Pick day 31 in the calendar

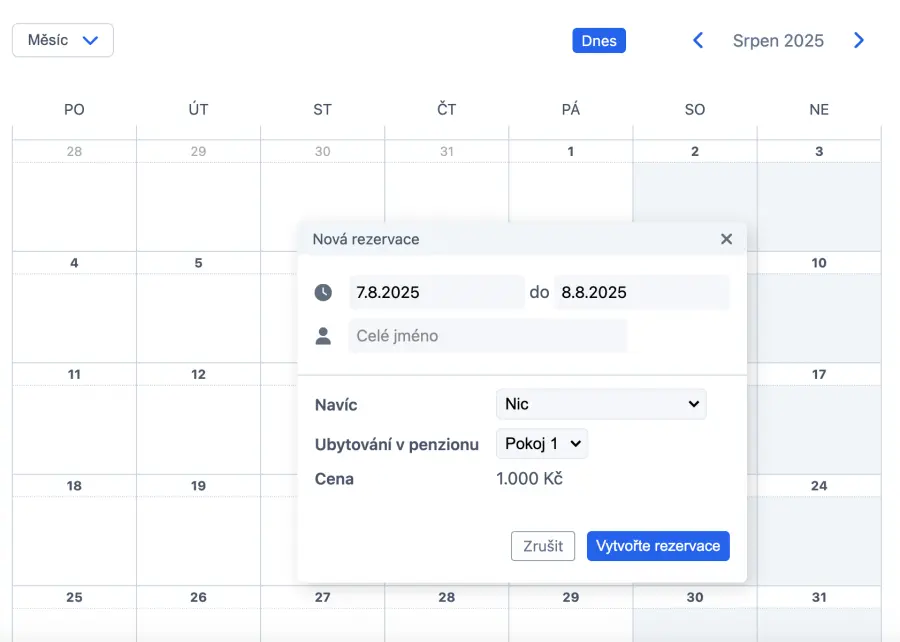[x=819, y=615]
